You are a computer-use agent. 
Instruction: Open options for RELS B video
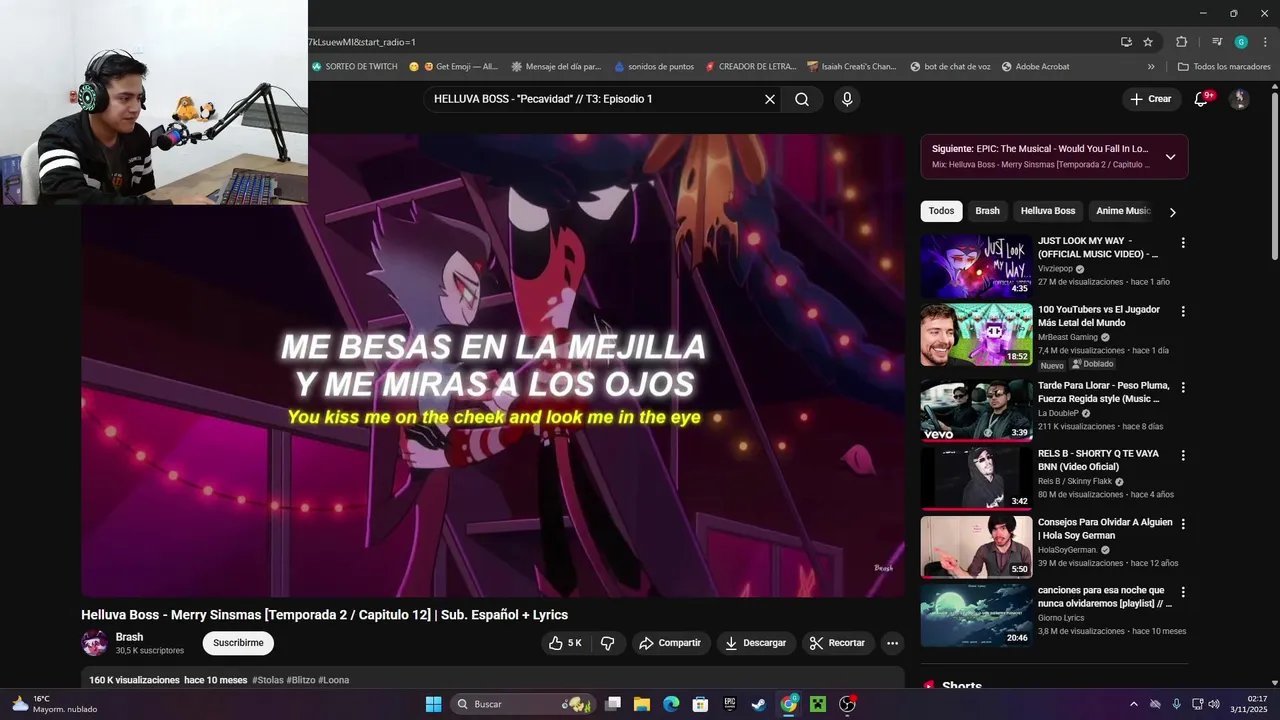[x=1183, y=455]
